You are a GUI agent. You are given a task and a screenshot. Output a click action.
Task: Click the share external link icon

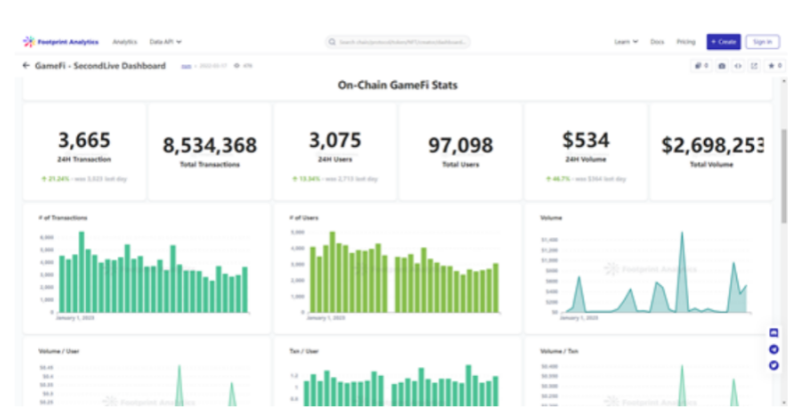tap(754, 66)
